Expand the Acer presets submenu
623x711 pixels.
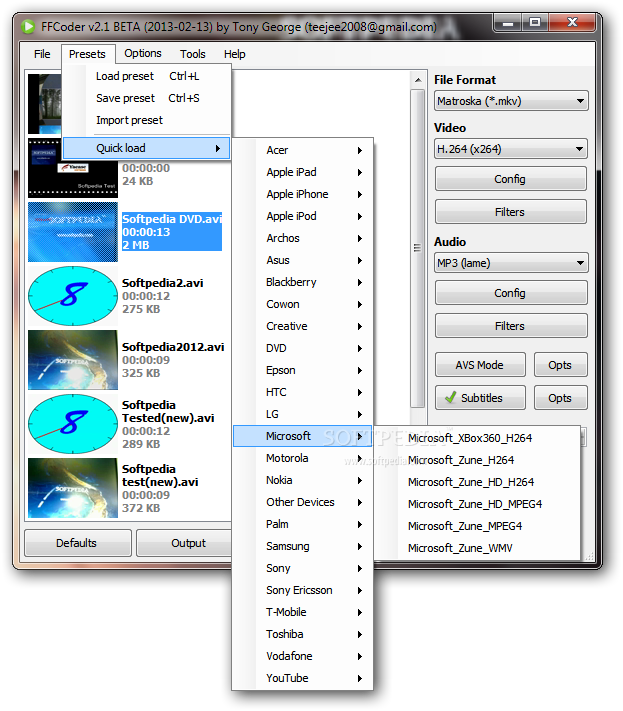302,150
